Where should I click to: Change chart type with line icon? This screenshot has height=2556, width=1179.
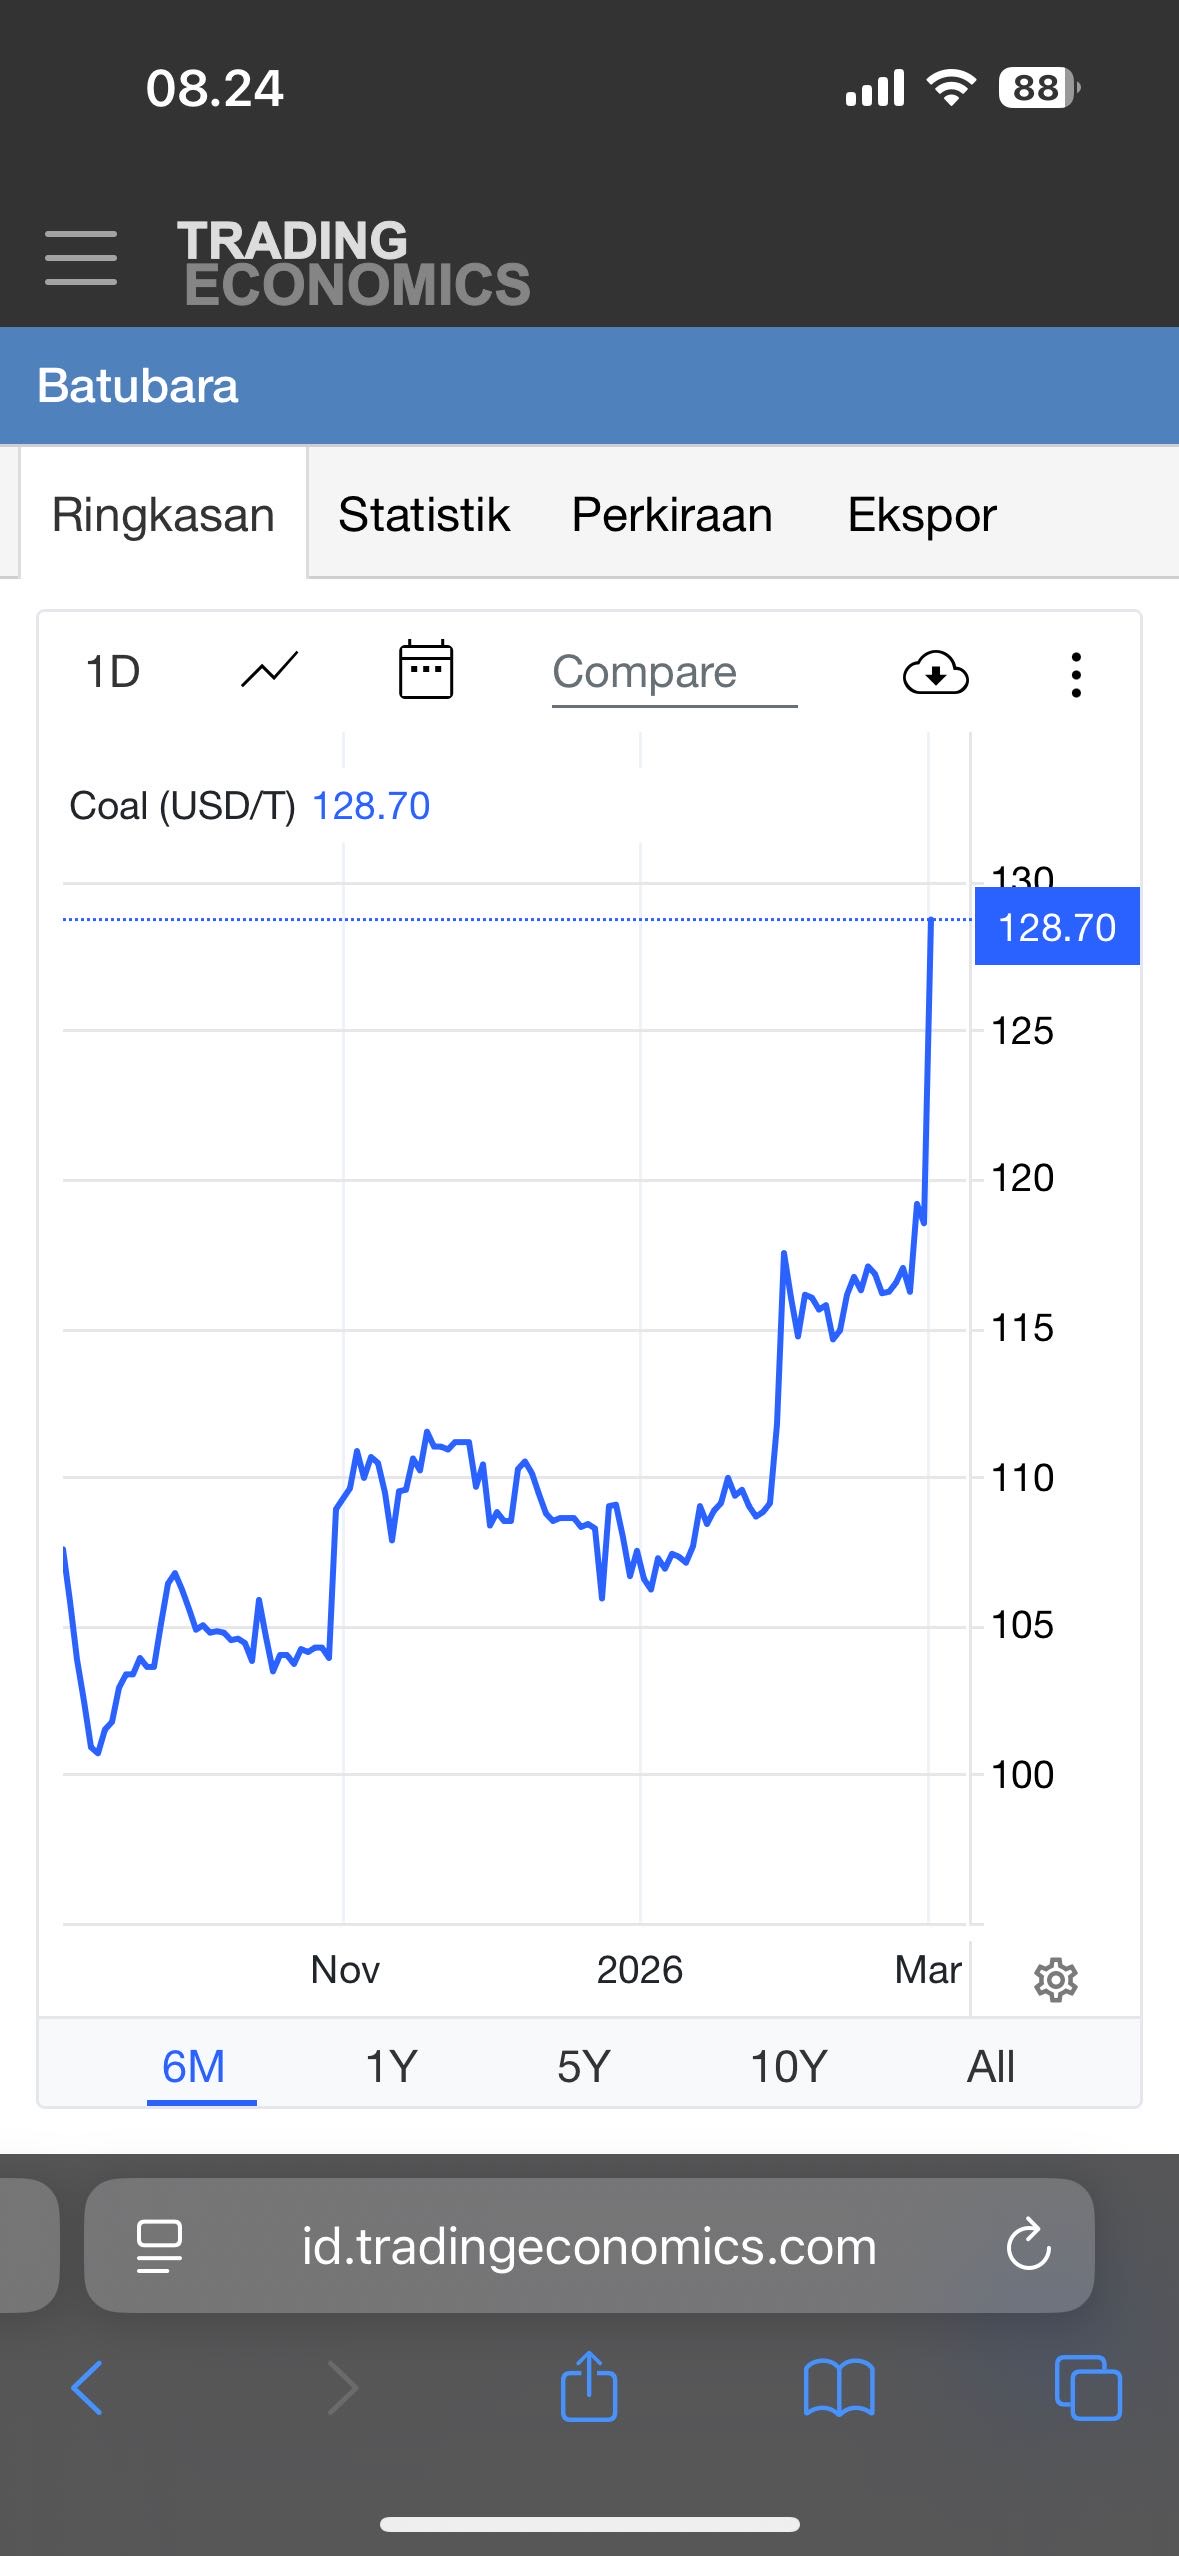click(x=270, y=671)
